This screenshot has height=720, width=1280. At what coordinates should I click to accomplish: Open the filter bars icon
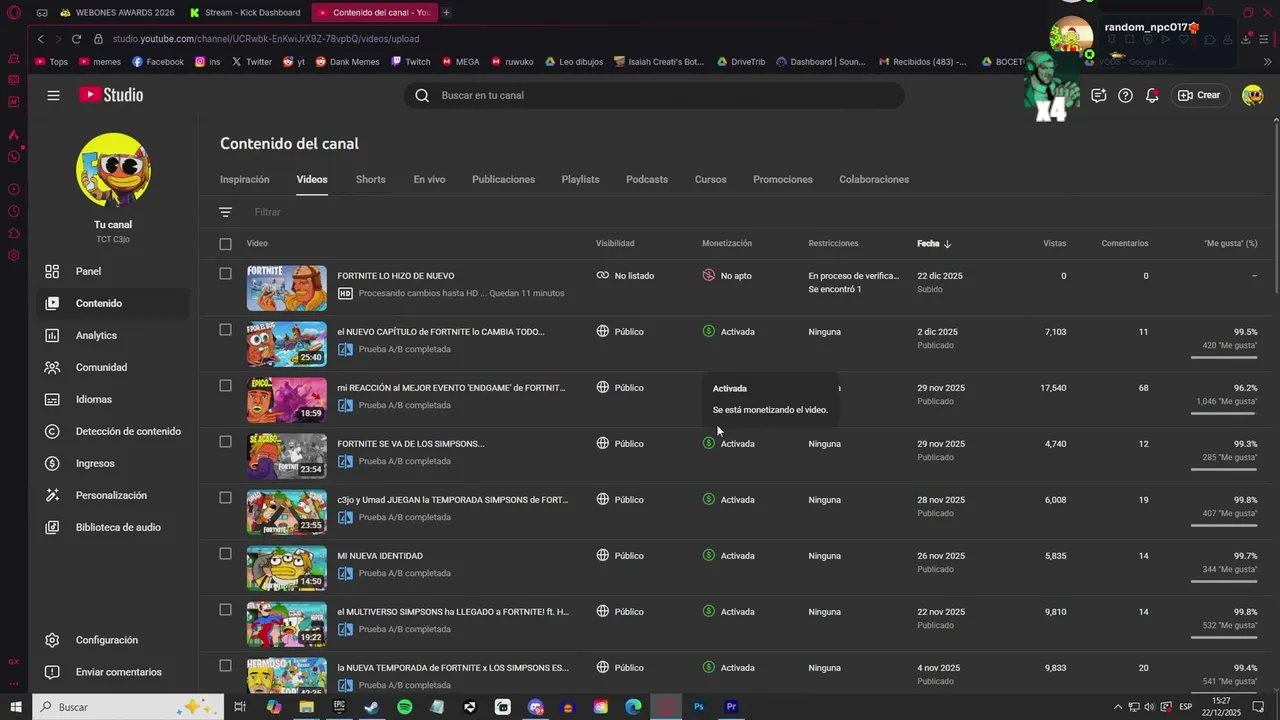pos(225,212)
